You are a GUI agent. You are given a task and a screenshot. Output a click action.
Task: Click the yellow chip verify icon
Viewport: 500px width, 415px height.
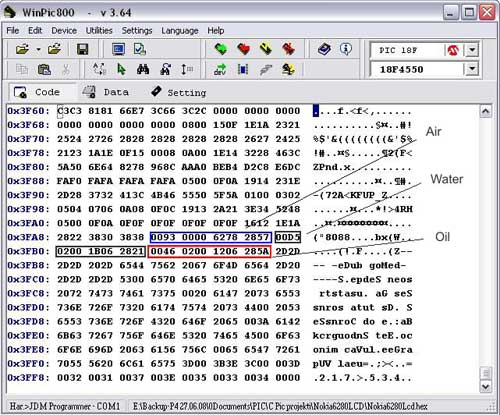[x=266, y=49]
